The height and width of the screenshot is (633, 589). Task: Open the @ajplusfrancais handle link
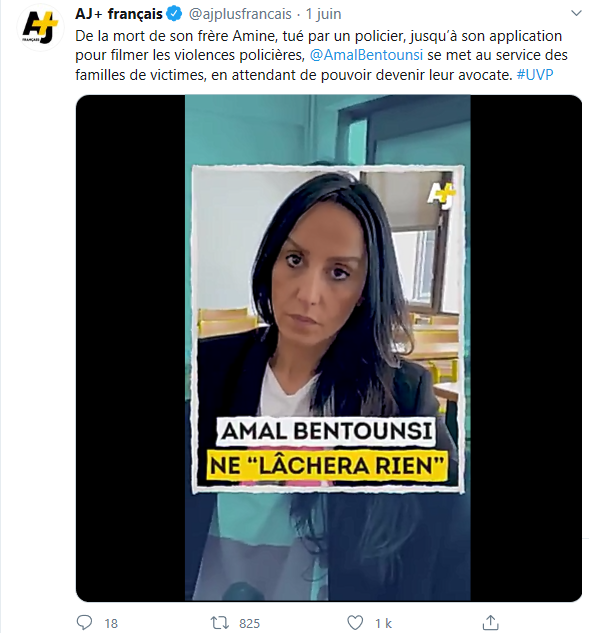[x=240, y=14]
